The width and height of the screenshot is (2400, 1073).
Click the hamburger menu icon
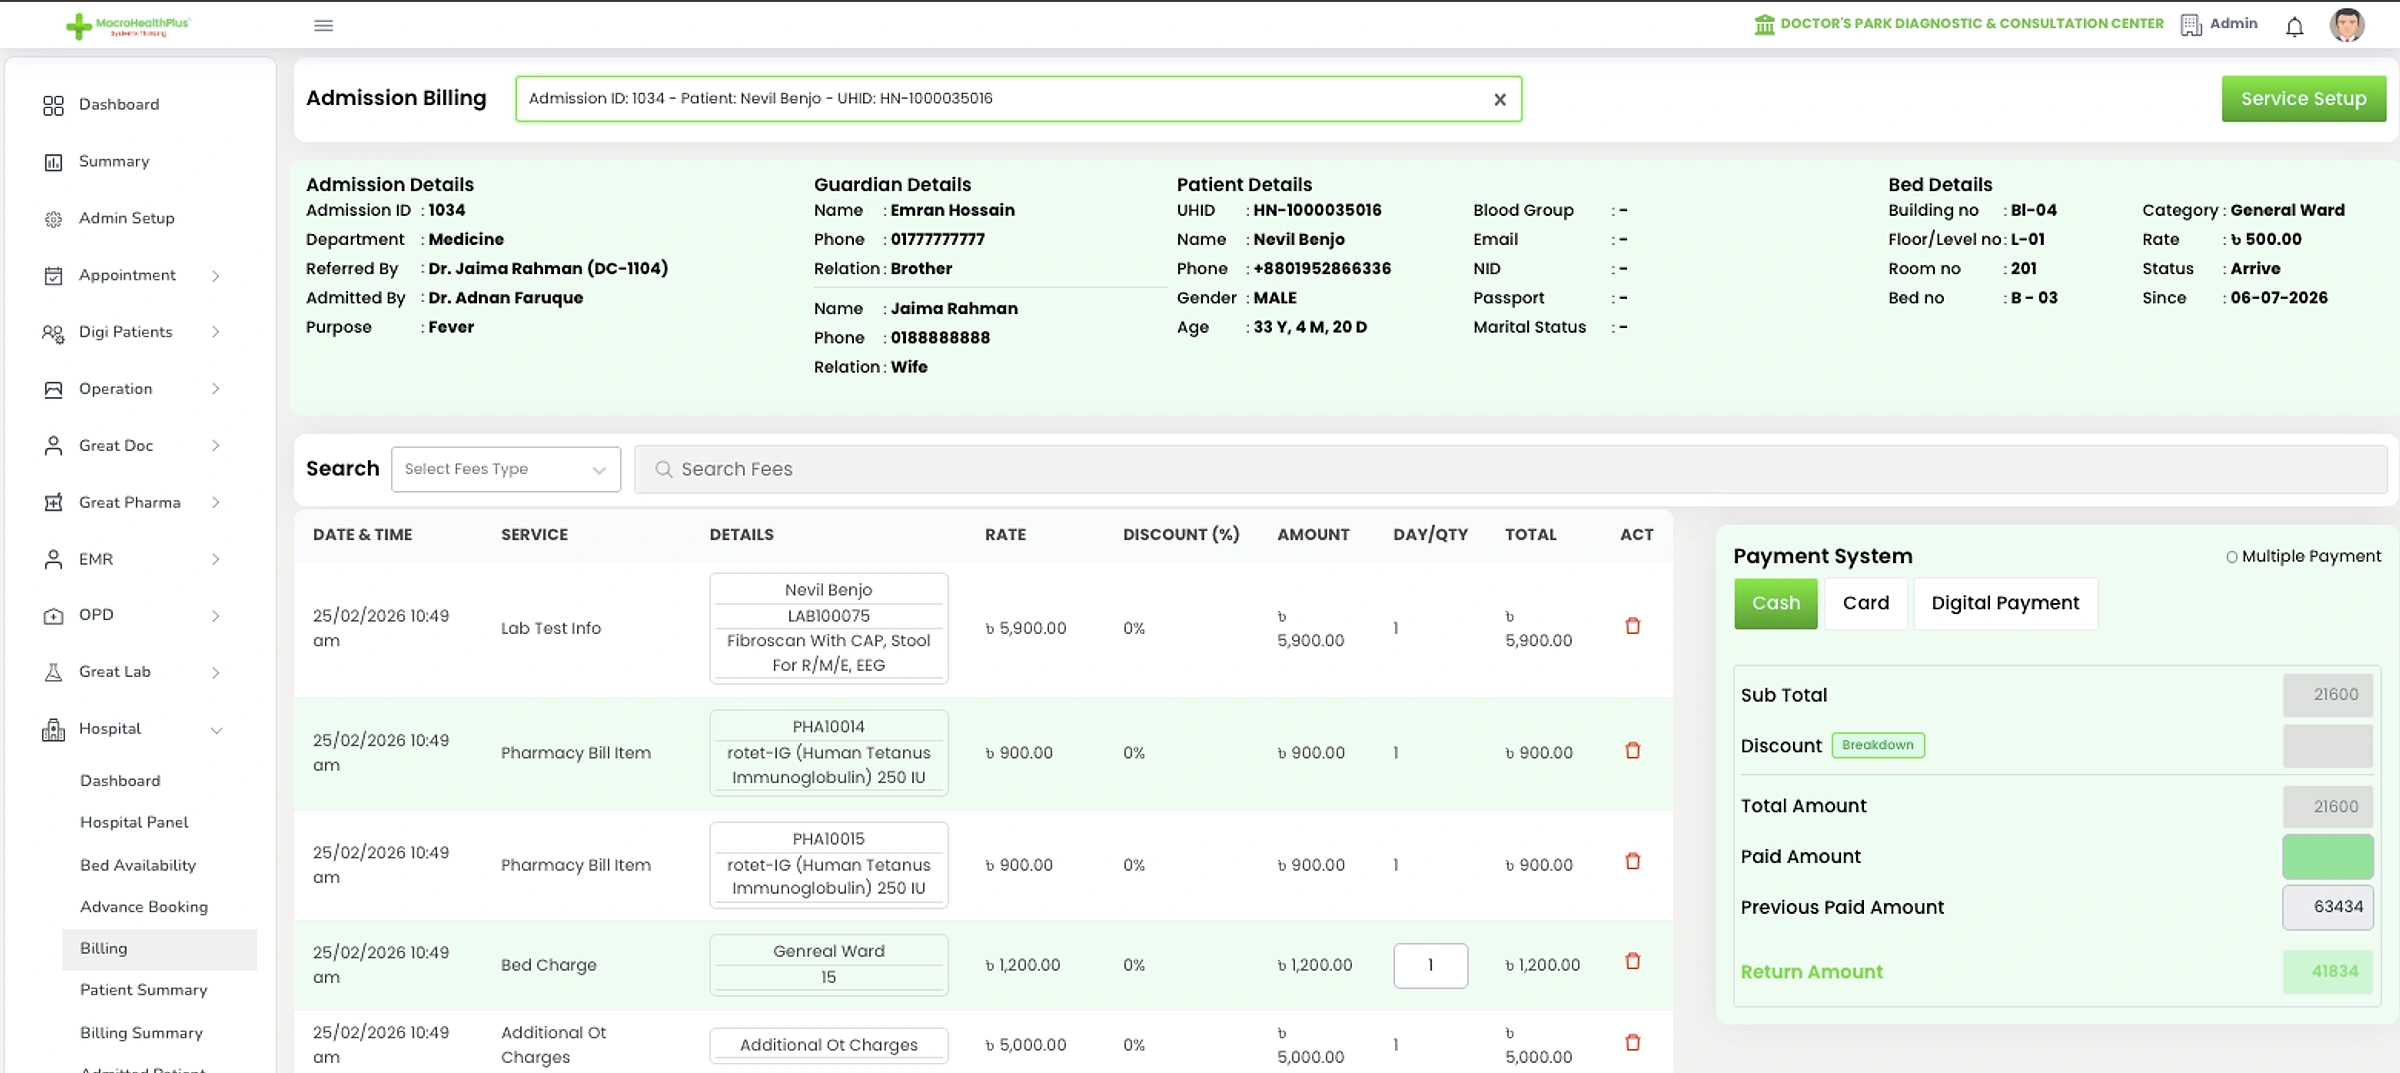[x=323, y=25]
